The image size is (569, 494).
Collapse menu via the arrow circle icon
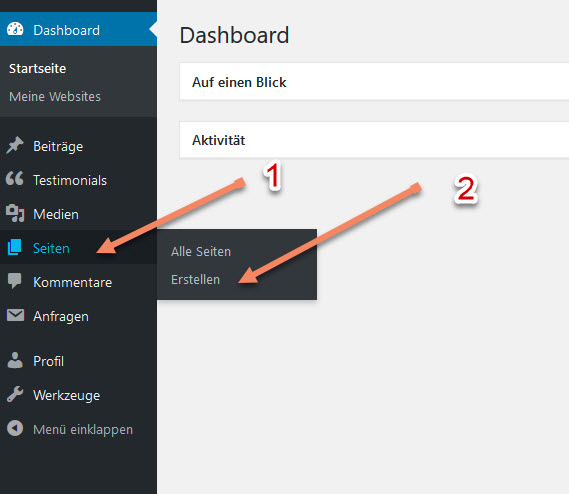pyautogui.click(x=15, y=428)
